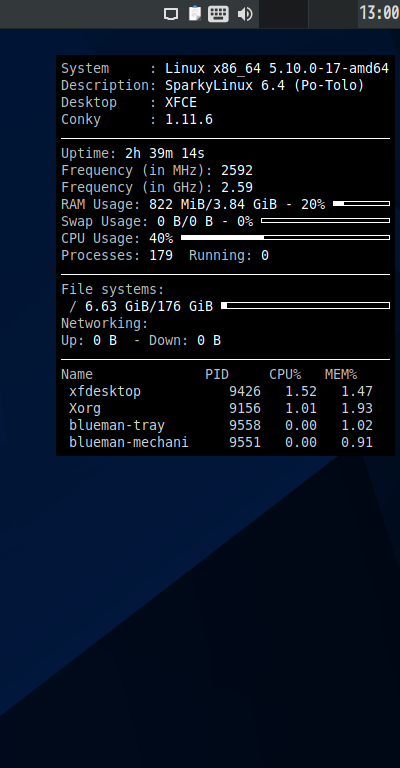Click the 'Xorg' process name
This screenshot has width=400, height=768.
pos(85,408)
